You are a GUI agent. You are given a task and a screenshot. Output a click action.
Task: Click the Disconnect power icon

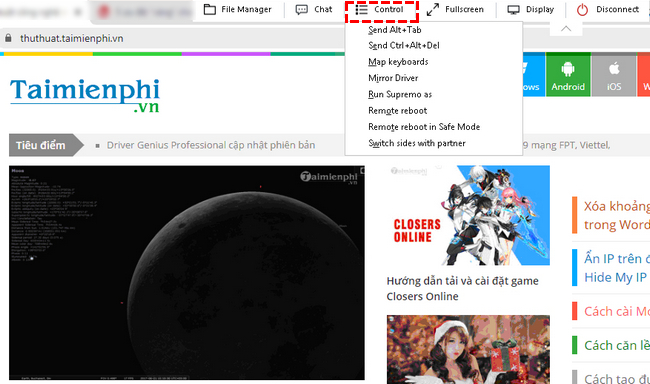[582, 10]
